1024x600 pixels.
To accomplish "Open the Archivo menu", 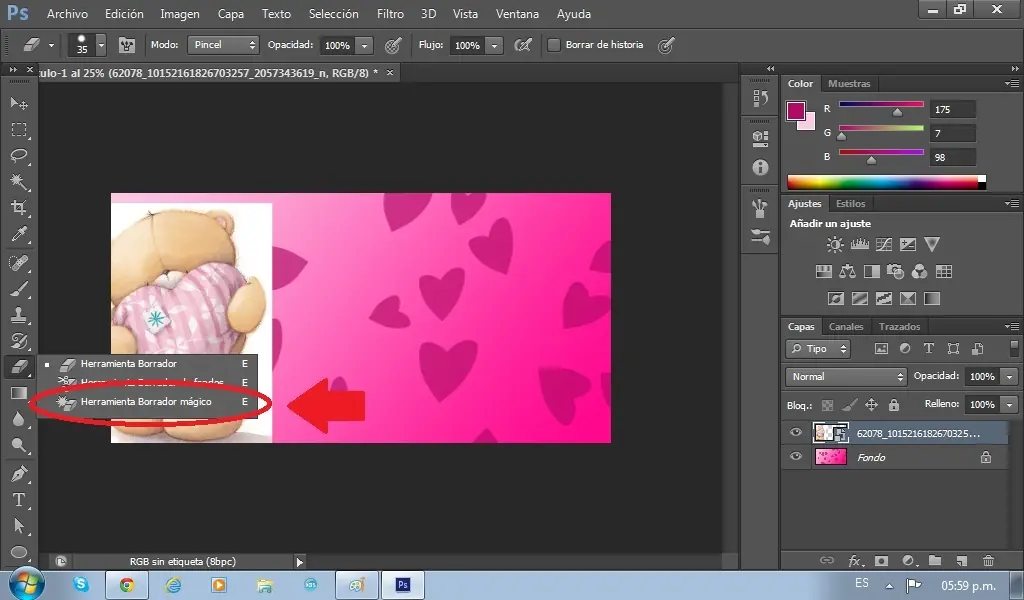I will coord(67,13).
